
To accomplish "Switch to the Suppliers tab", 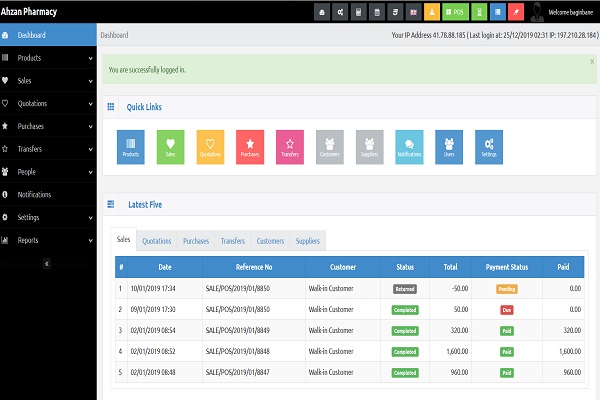I will pos(308,241).
